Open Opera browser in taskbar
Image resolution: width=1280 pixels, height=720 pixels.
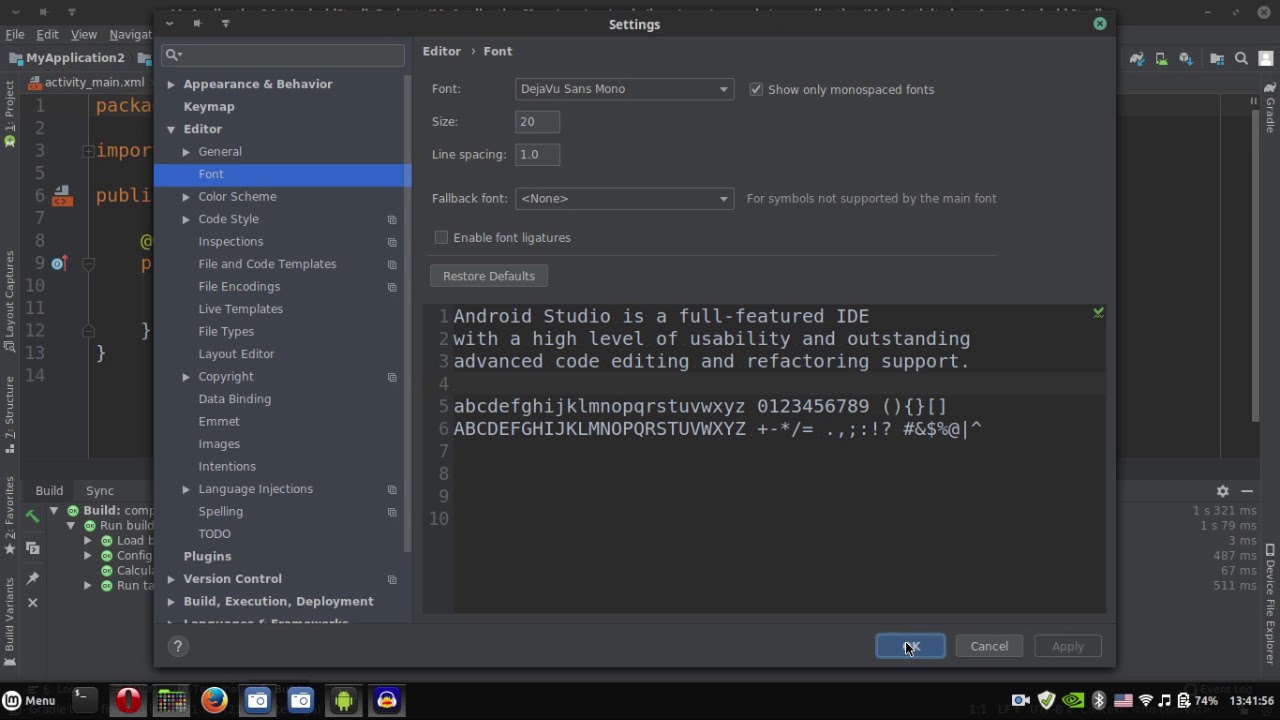point(128,700)
